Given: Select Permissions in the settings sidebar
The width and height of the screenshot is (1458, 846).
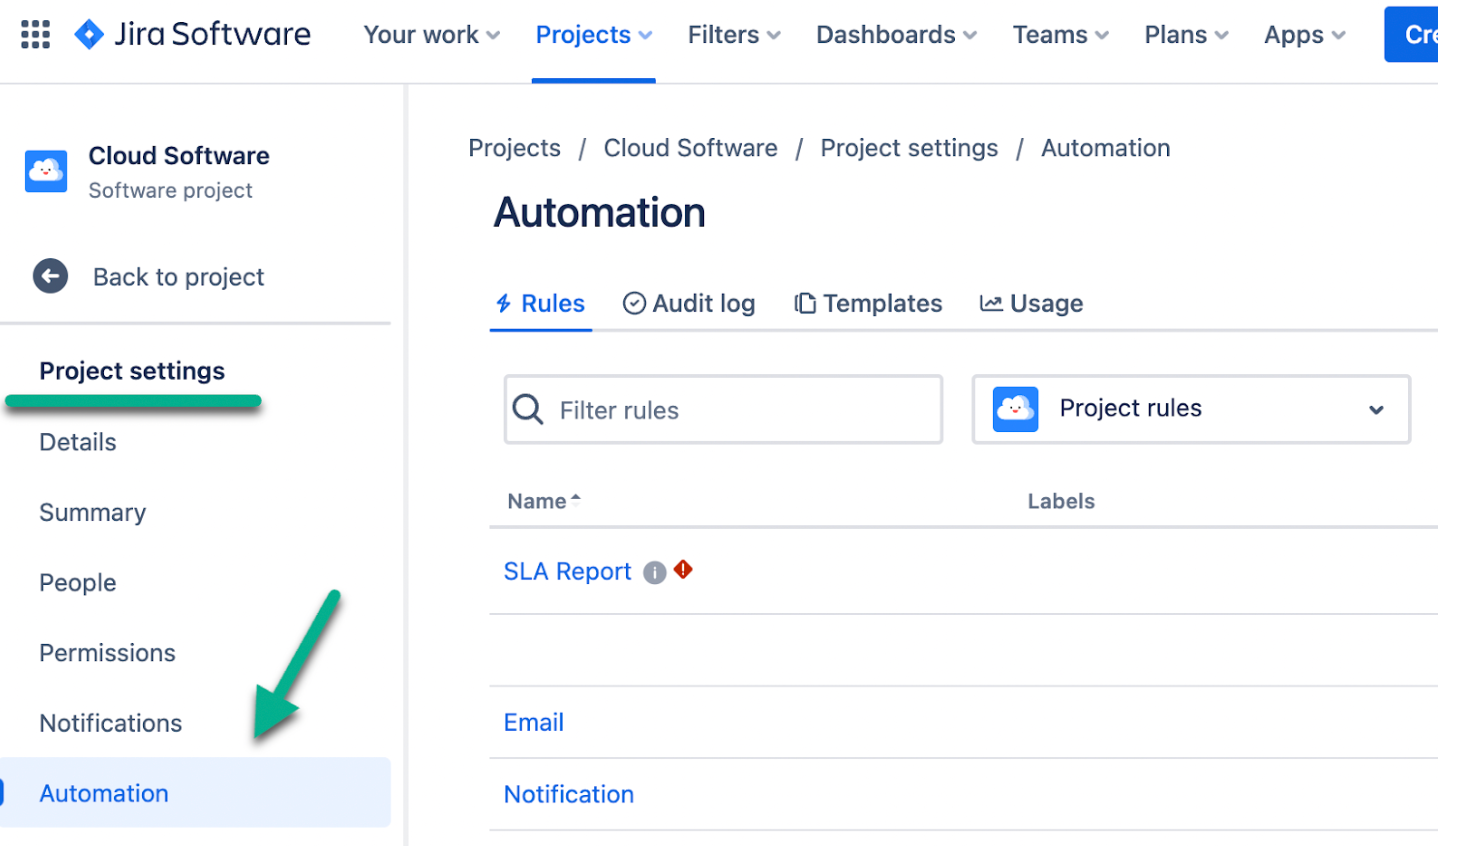Looking at the screenshot, I should click(107, 653).
